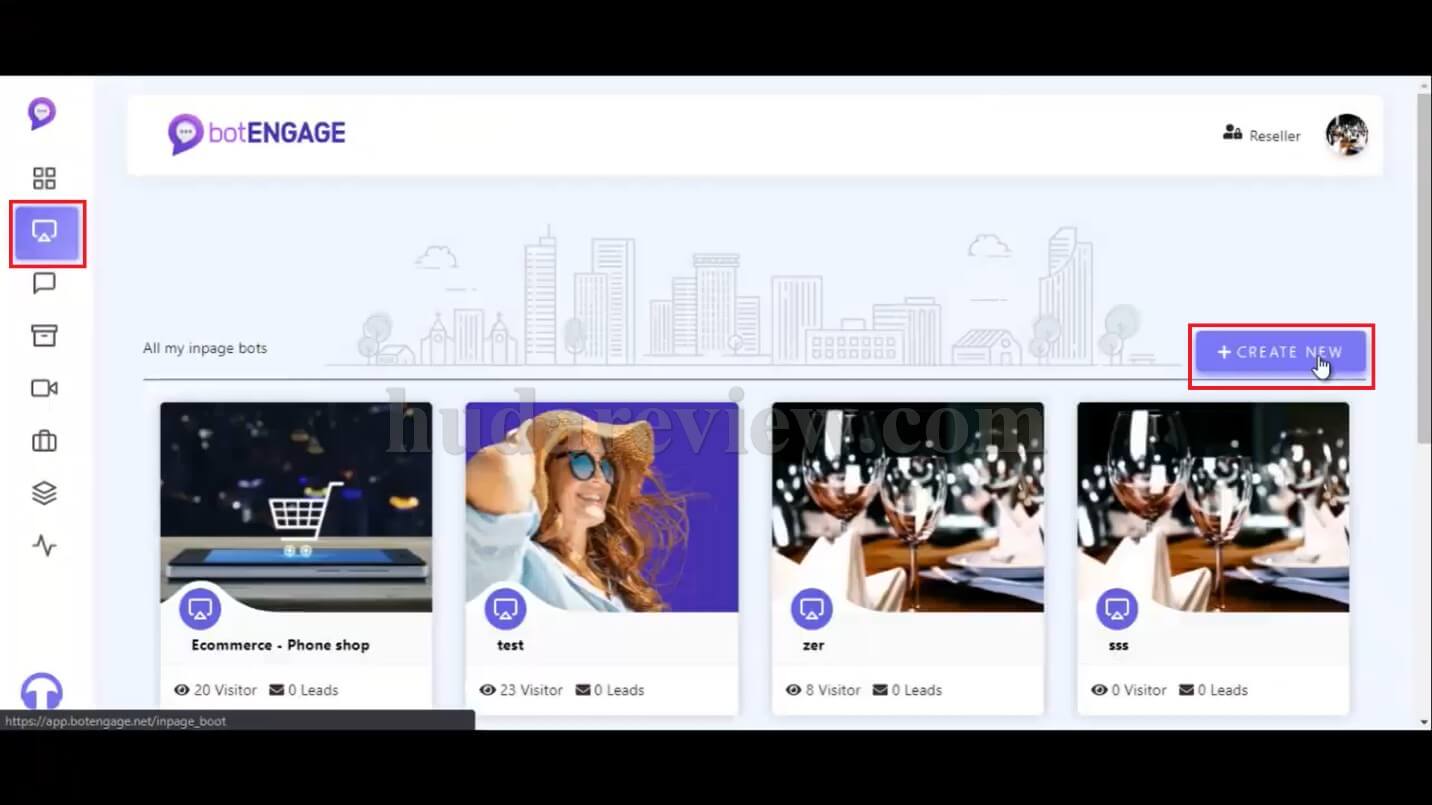Click "20 Visitor" on the Ecommerce card
This screenshot has height=805, width=1432.
(x=215, y=690)
